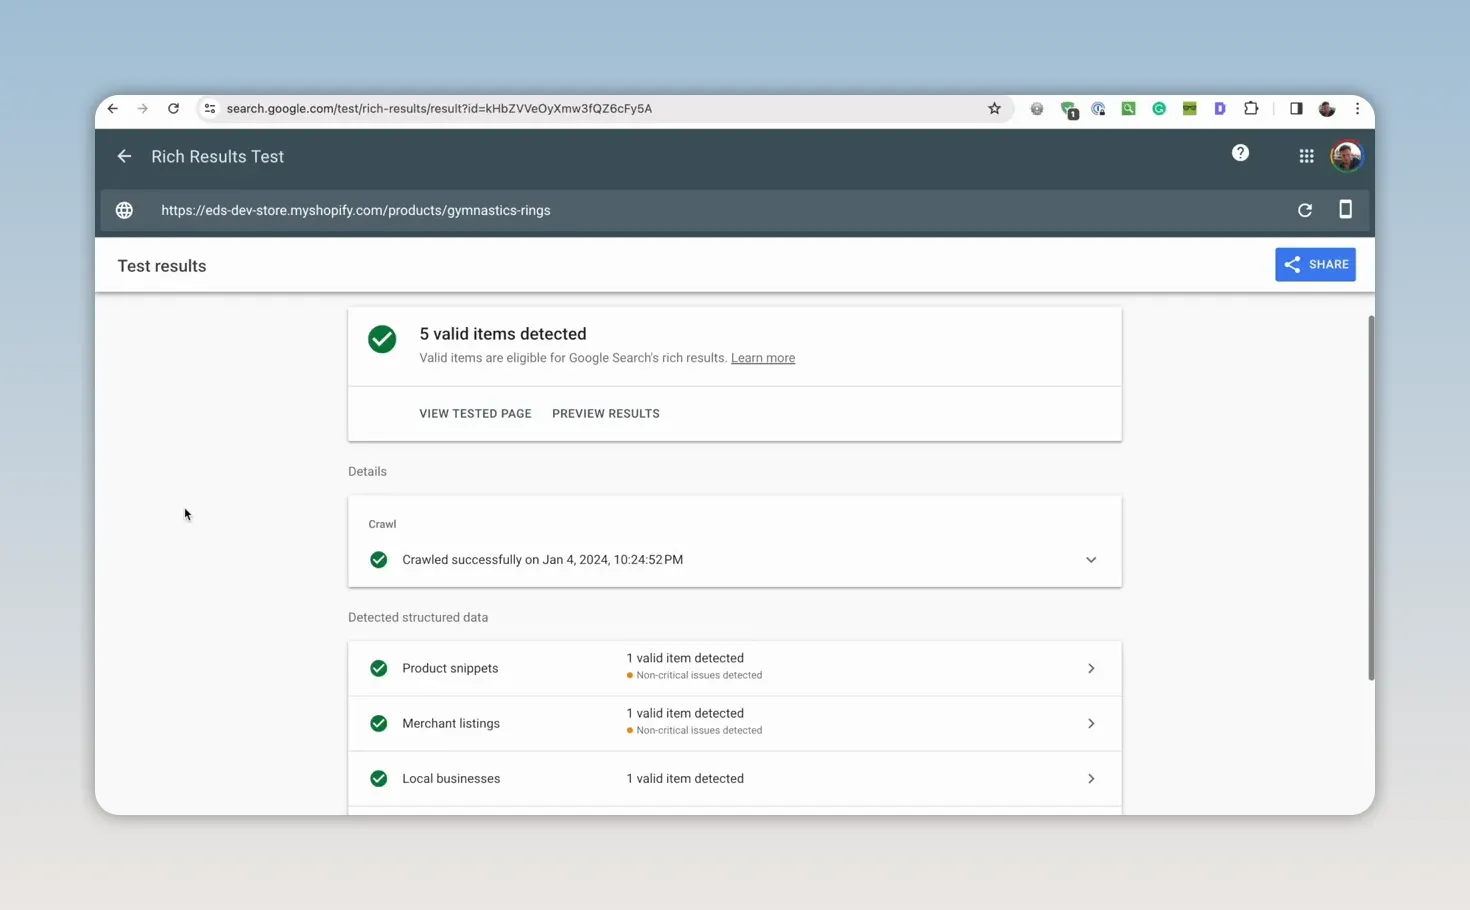Select the 'Product snippets' row label

coord(450,668)
